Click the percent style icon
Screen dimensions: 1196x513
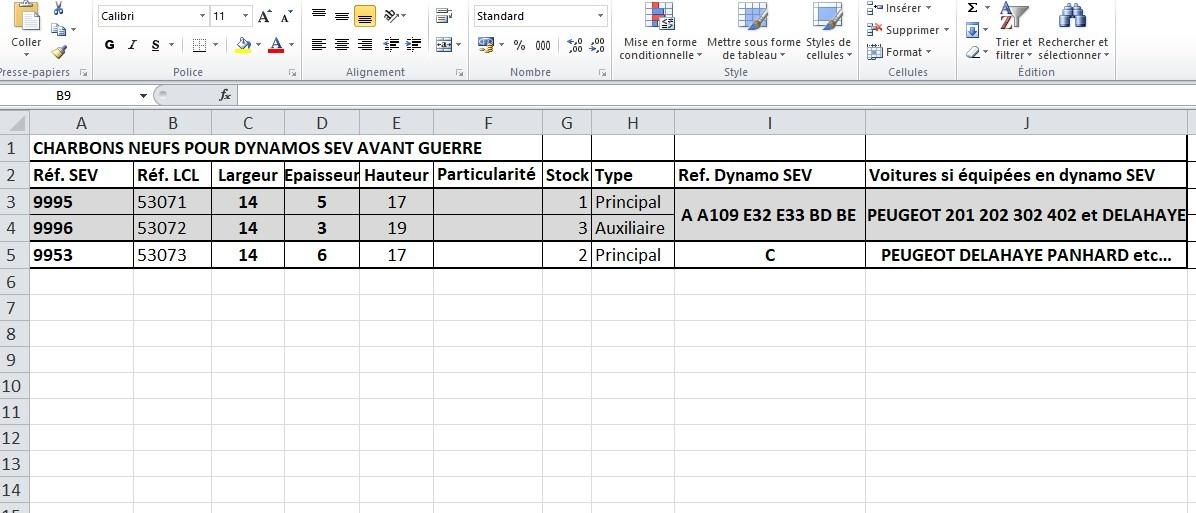point(519,45)
